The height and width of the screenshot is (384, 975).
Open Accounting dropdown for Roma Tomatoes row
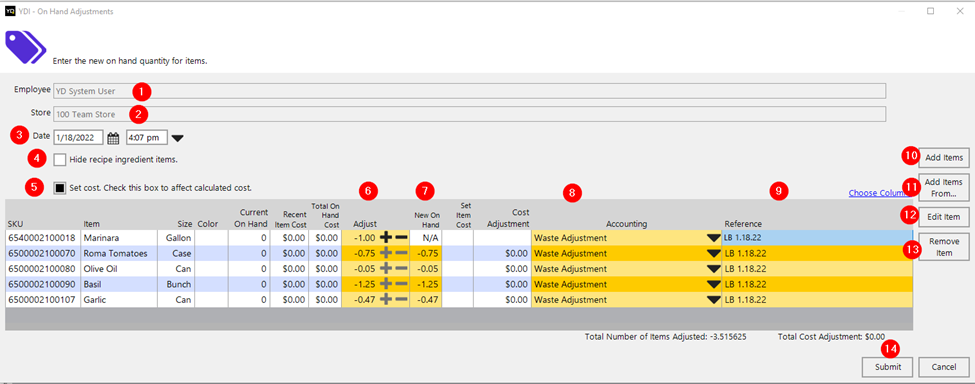tap(713, 254)
